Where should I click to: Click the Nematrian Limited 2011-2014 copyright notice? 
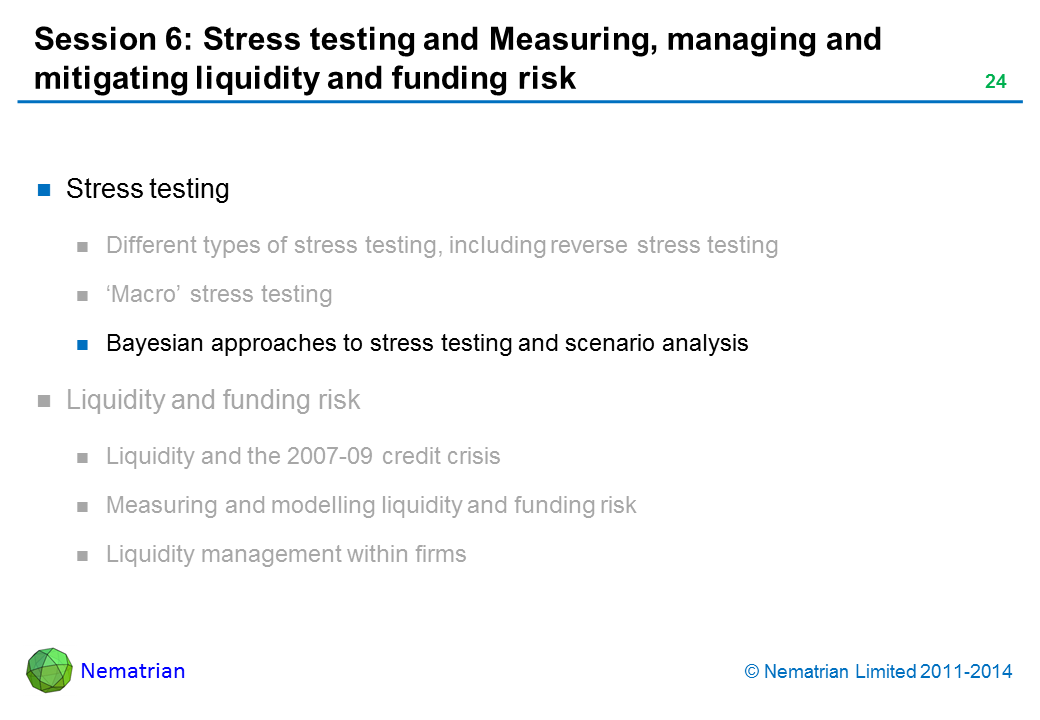878,672
